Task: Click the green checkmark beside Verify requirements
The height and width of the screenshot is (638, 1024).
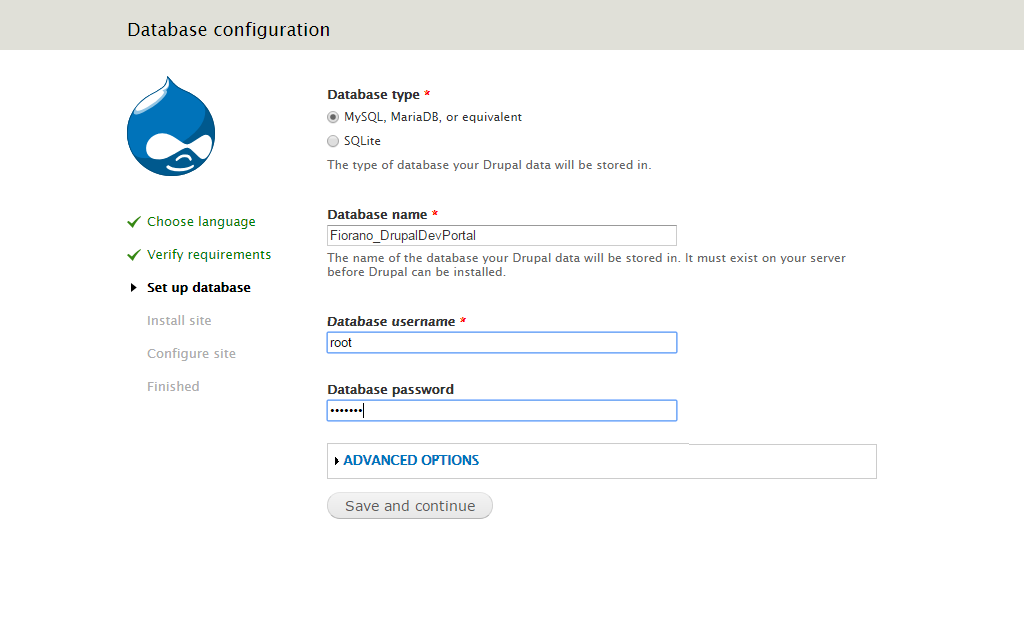Action: [134, 255]
